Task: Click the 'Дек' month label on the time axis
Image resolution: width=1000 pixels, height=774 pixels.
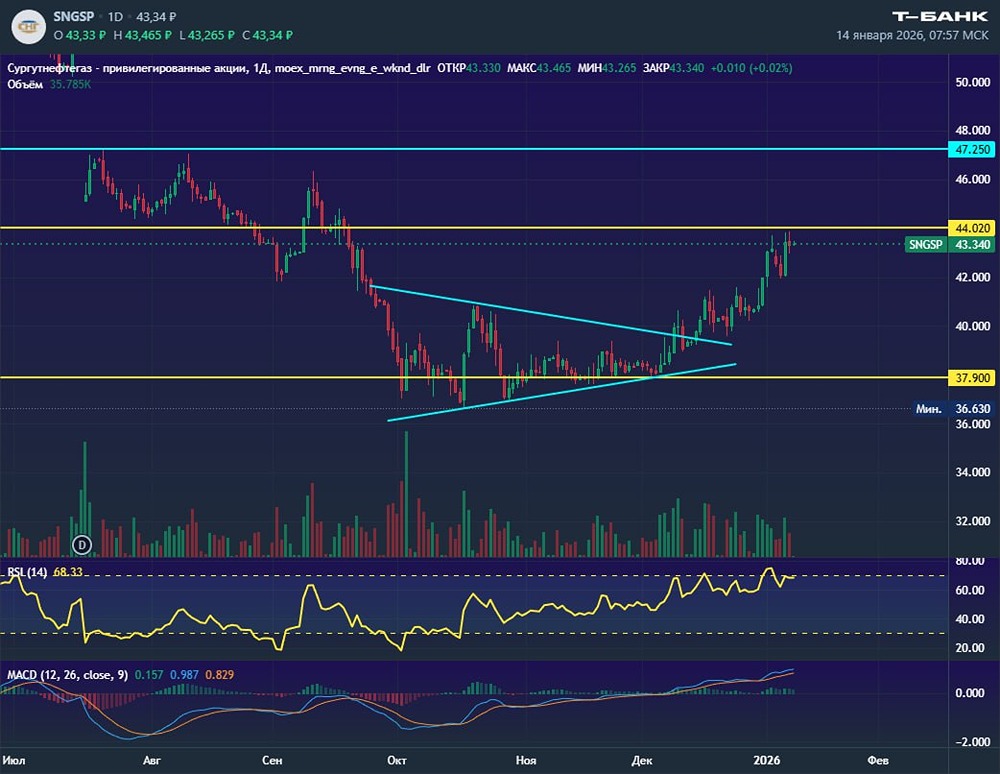Action: 642,760
